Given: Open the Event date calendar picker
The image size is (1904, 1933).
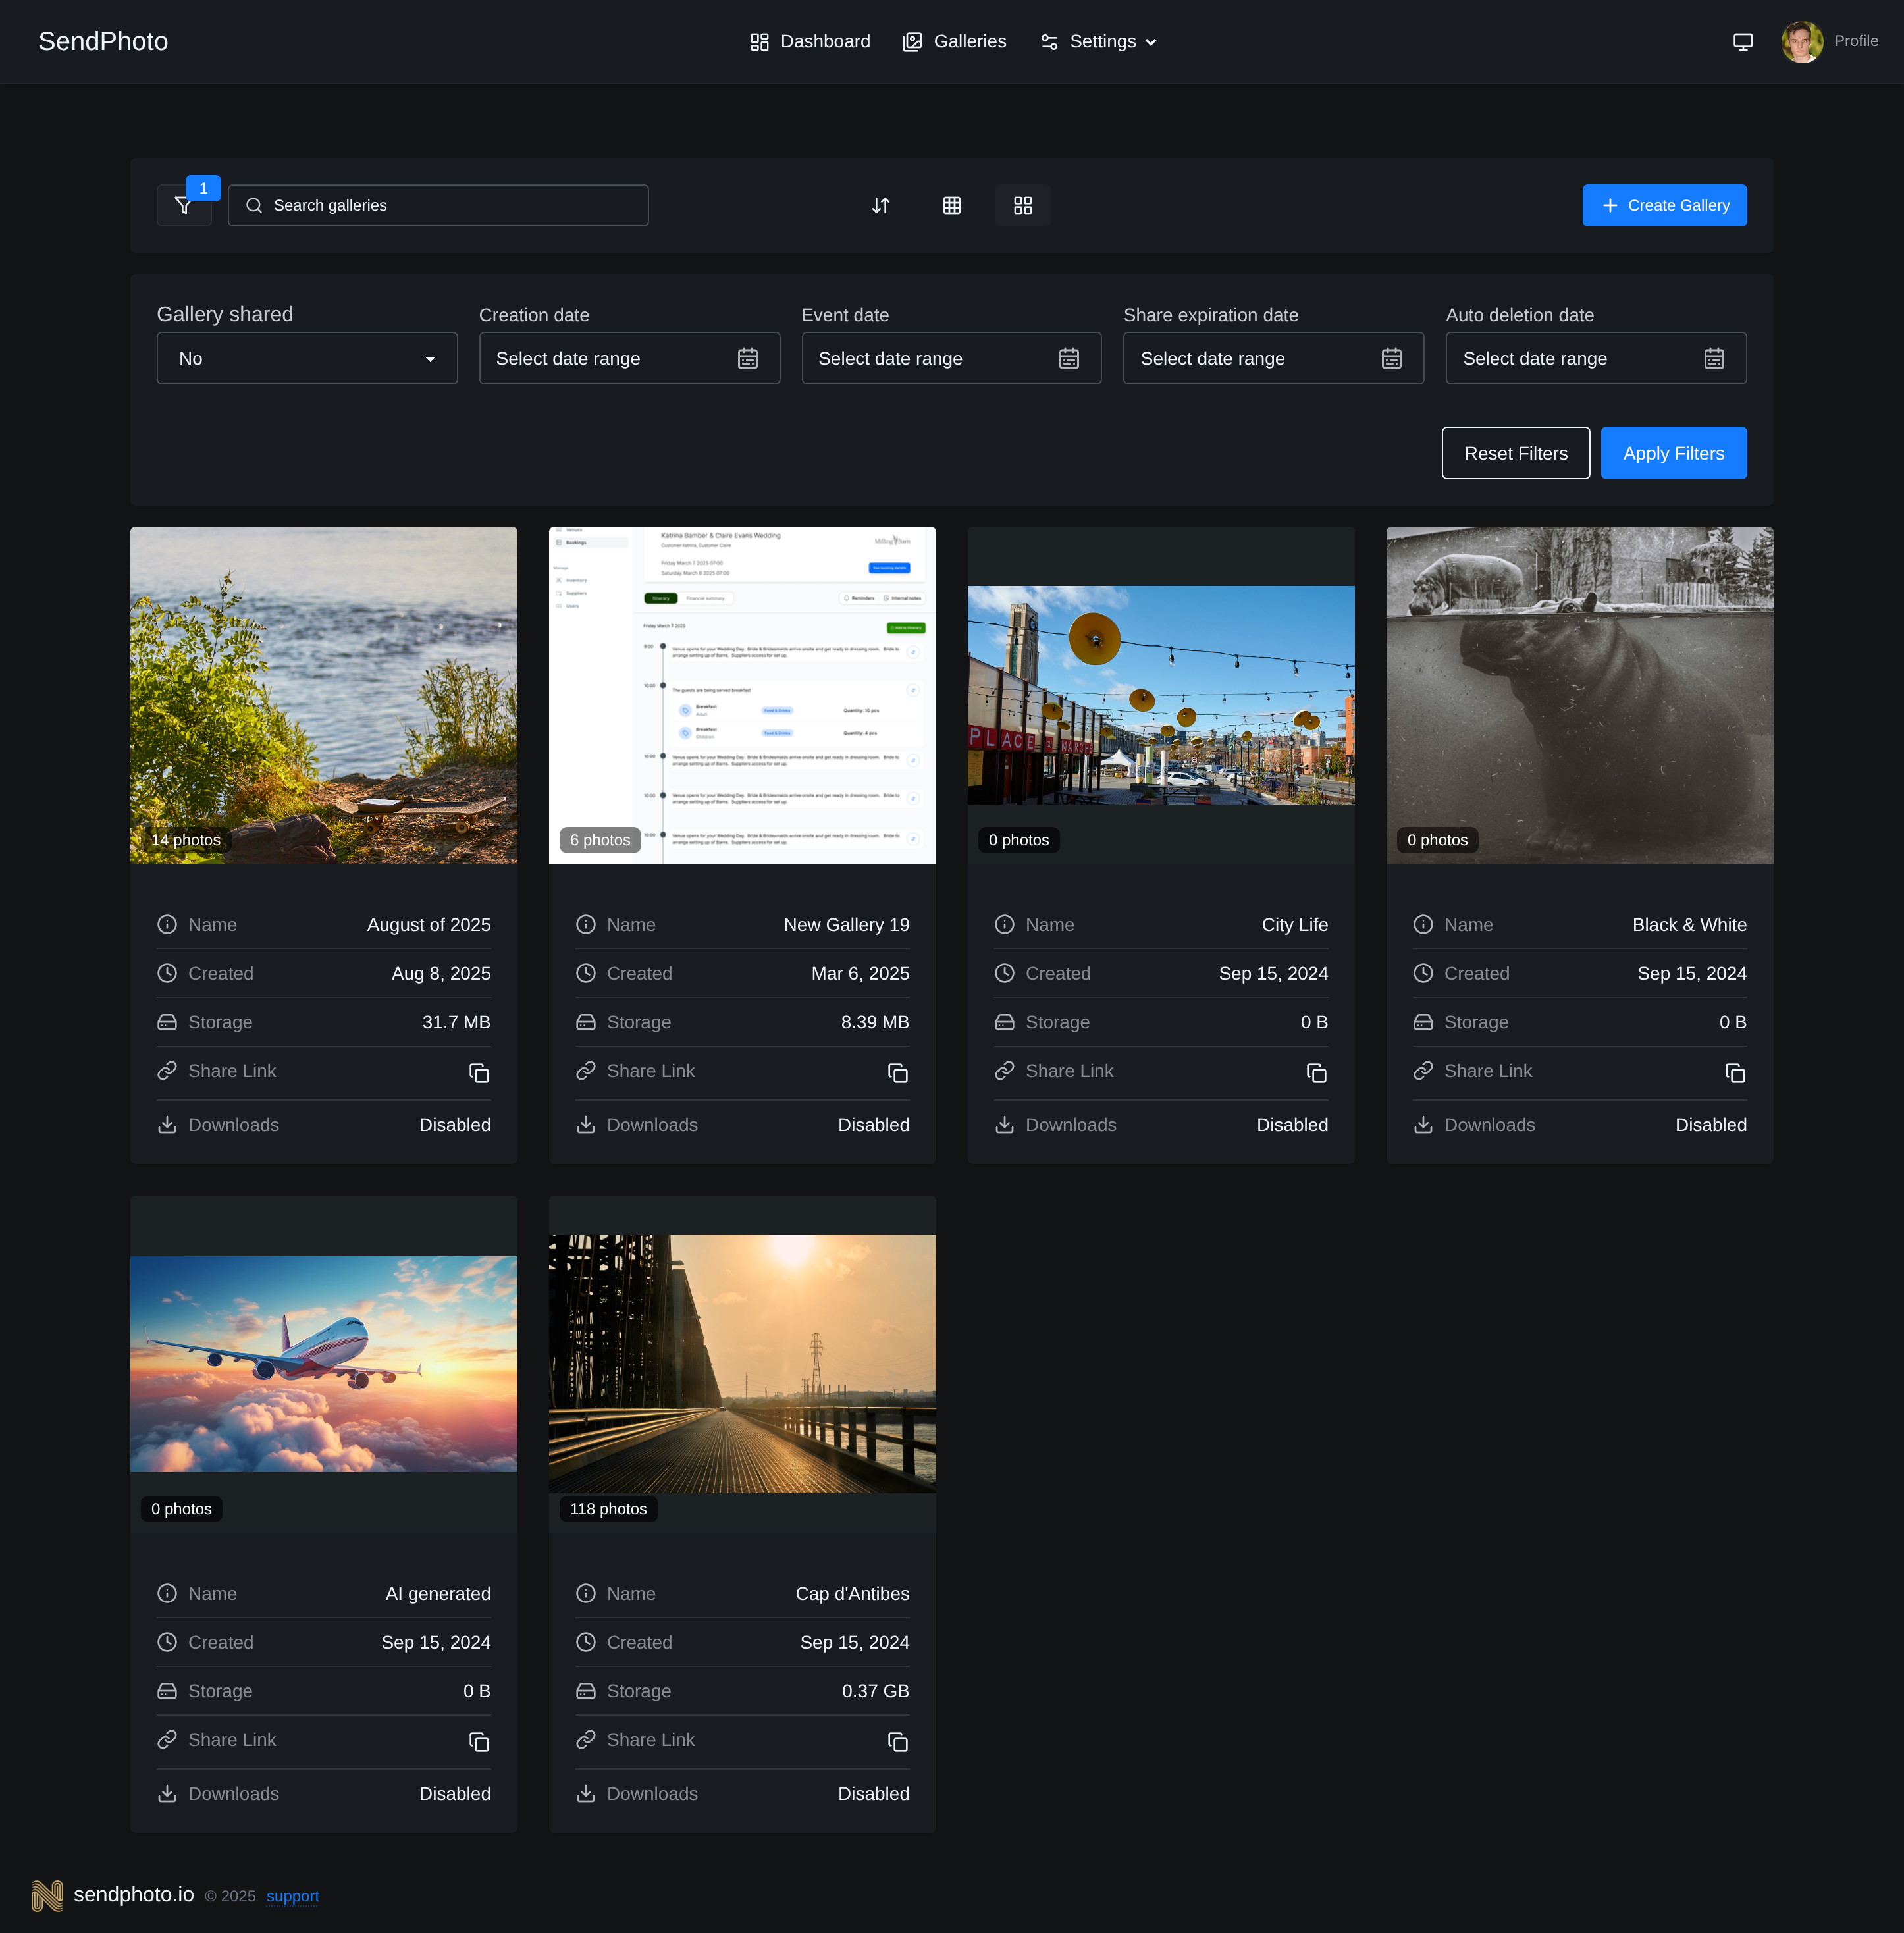Looking at the screenshot, I should tap(1070, 358).
